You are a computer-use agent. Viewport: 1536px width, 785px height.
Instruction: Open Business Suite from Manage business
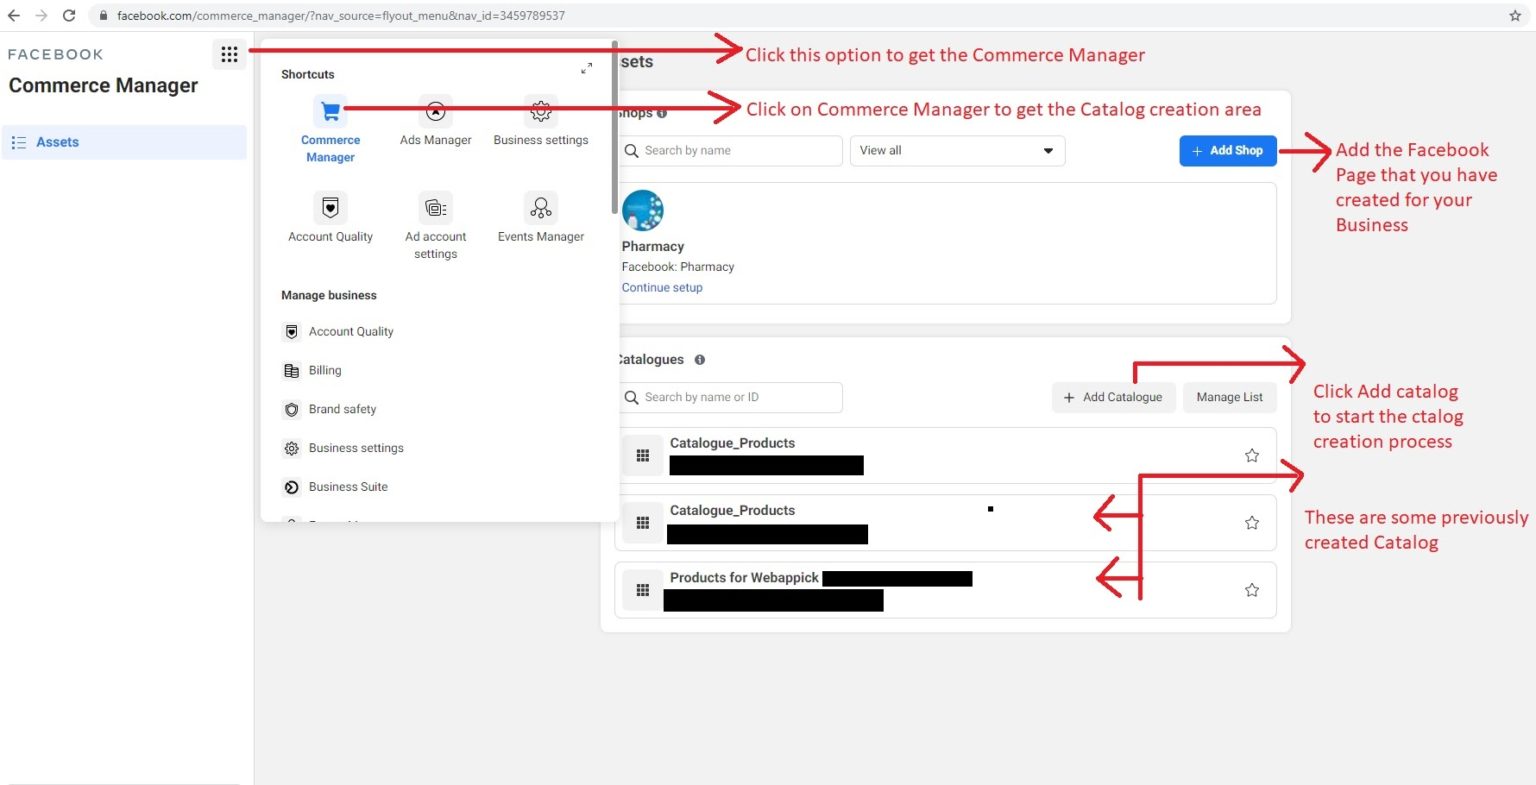[x=346, y=487]
